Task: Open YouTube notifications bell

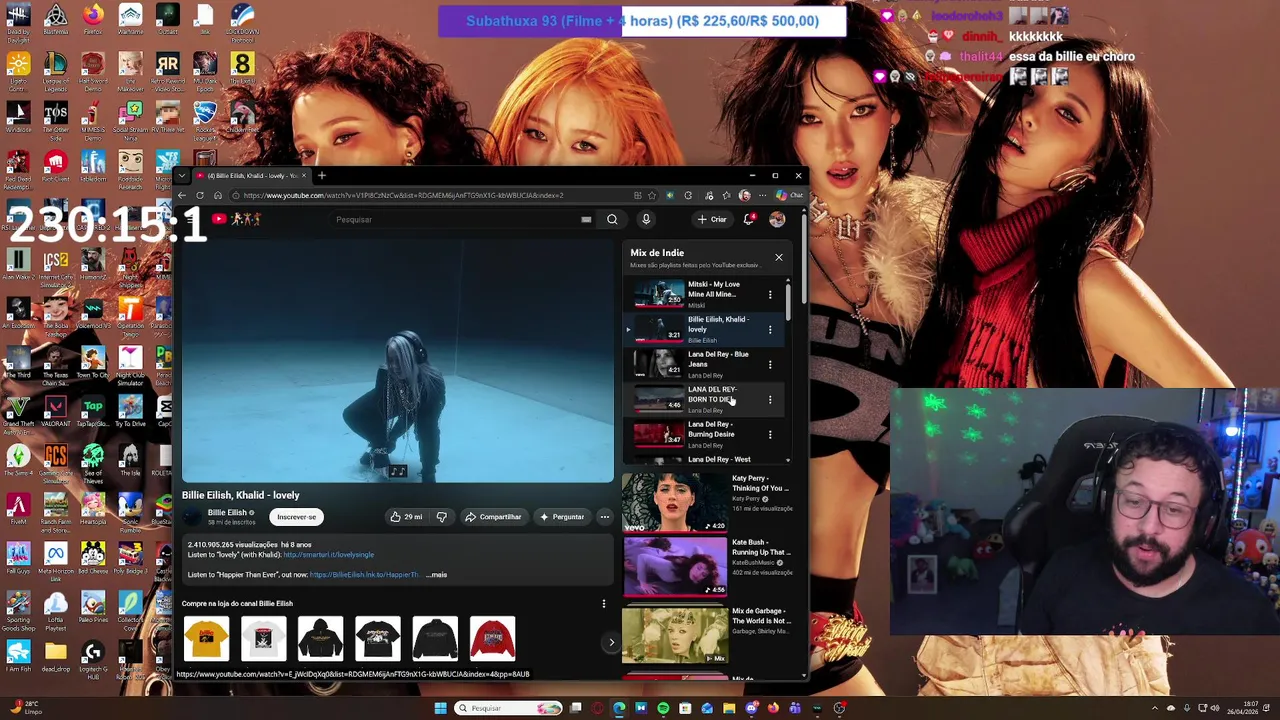Action: 749,219
